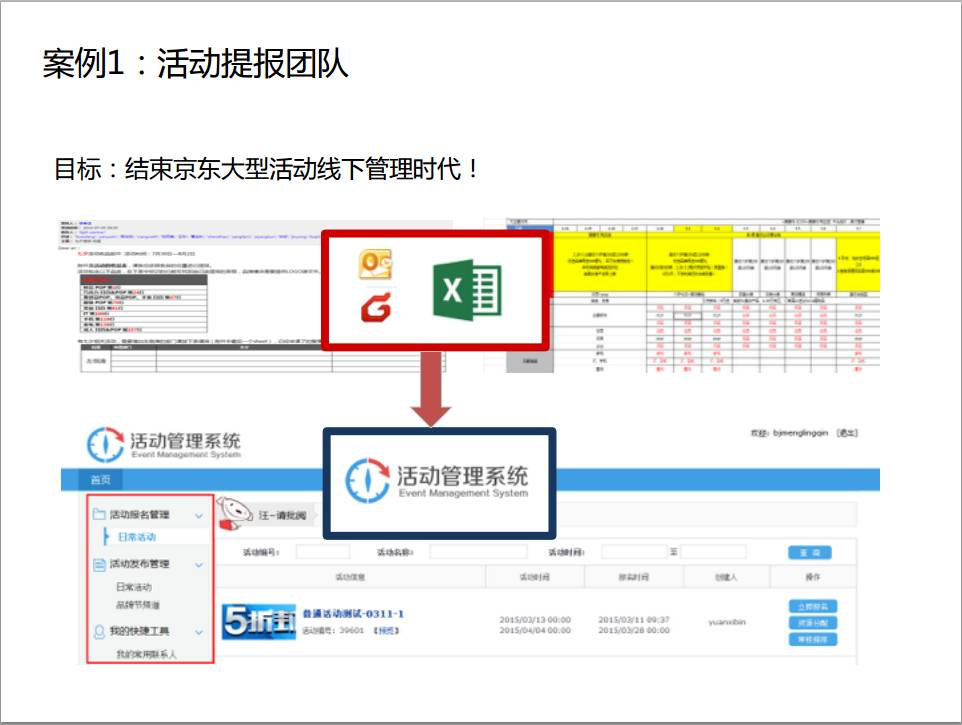Image resolution: width=962 pixels, height=725 pixels.
Task: Click the blue 查询 search button
Action: (809, 553)
